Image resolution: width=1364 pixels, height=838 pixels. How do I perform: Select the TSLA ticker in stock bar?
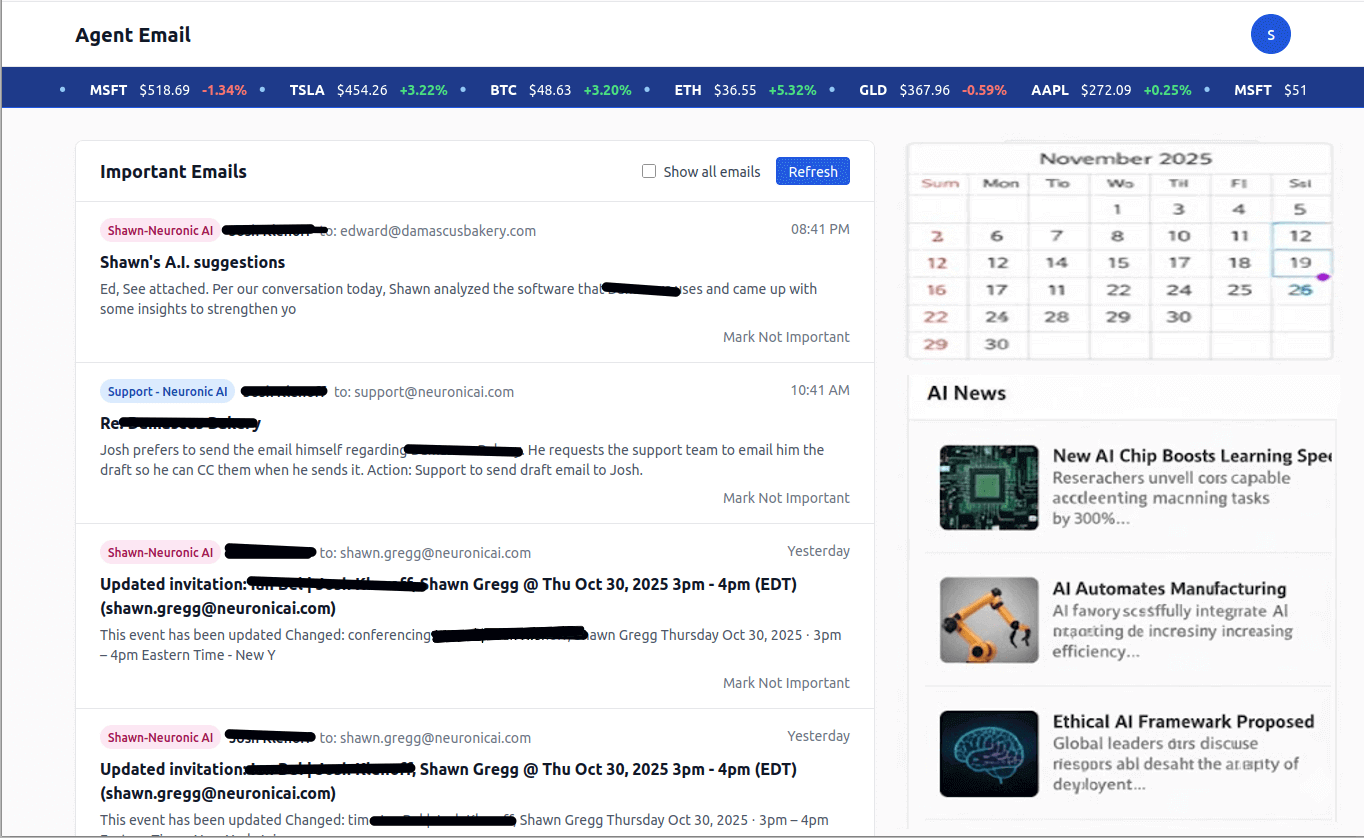coord(307,90)
